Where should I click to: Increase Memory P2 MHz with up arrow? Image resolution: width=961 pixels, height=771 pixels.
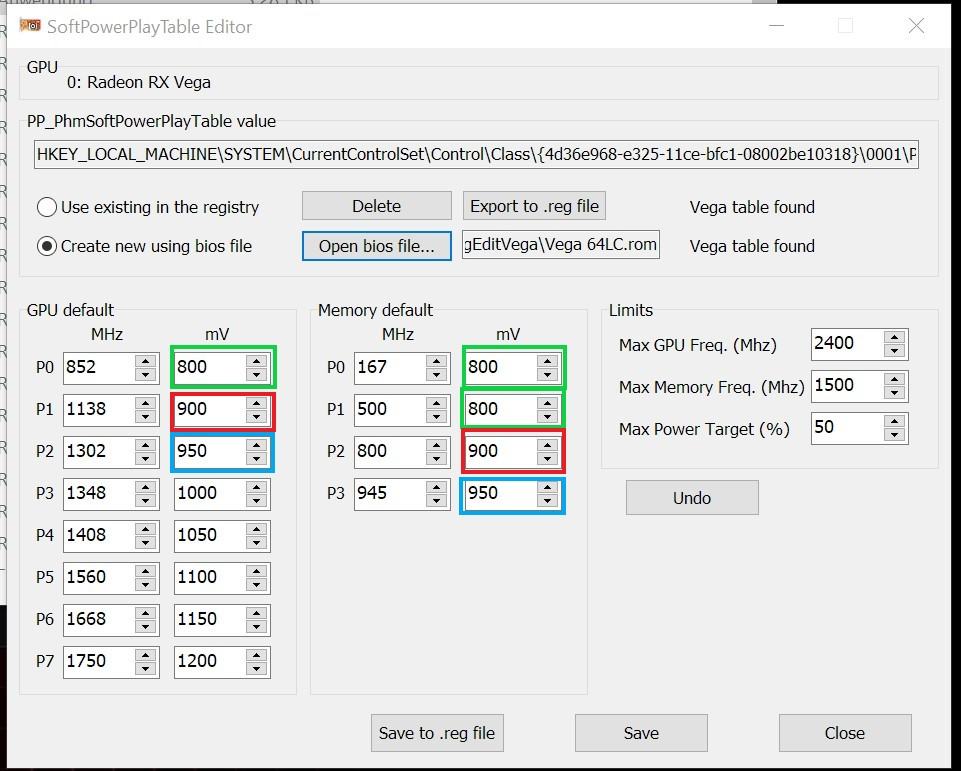point(437,444)
